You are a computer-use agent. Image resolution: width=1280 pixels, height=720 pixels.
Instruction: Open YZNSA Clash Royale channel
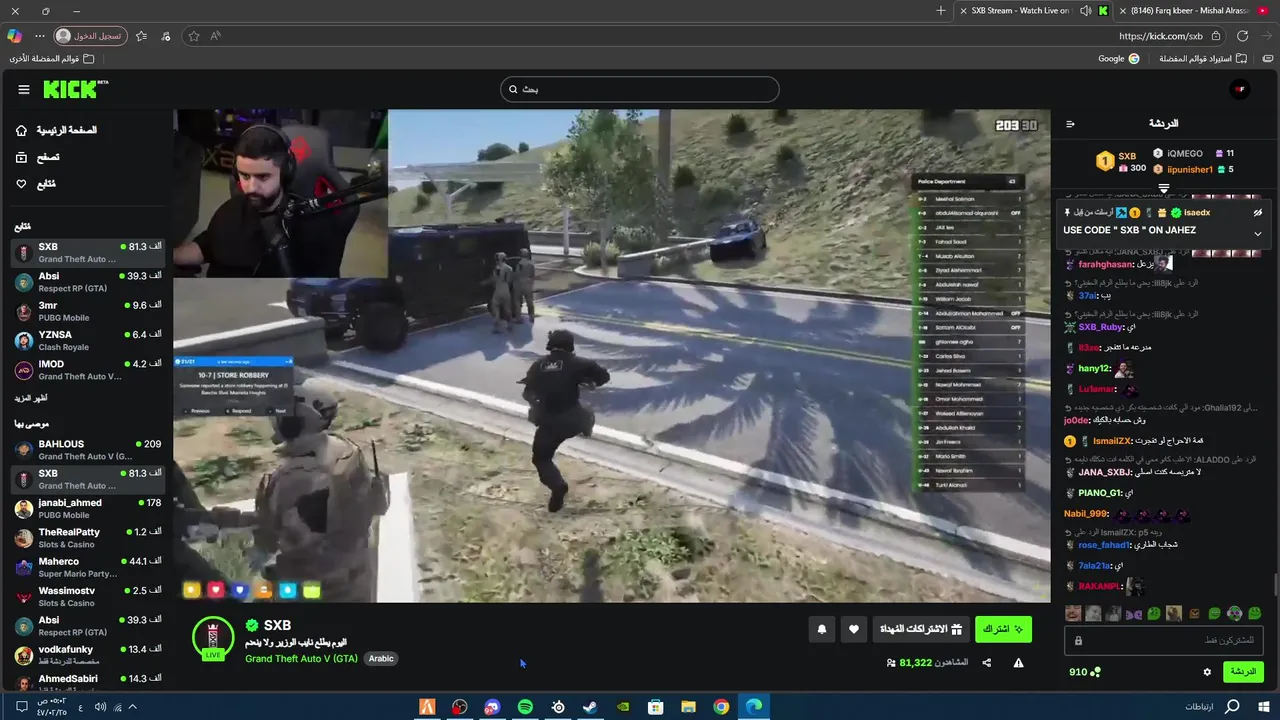point(88,341)
